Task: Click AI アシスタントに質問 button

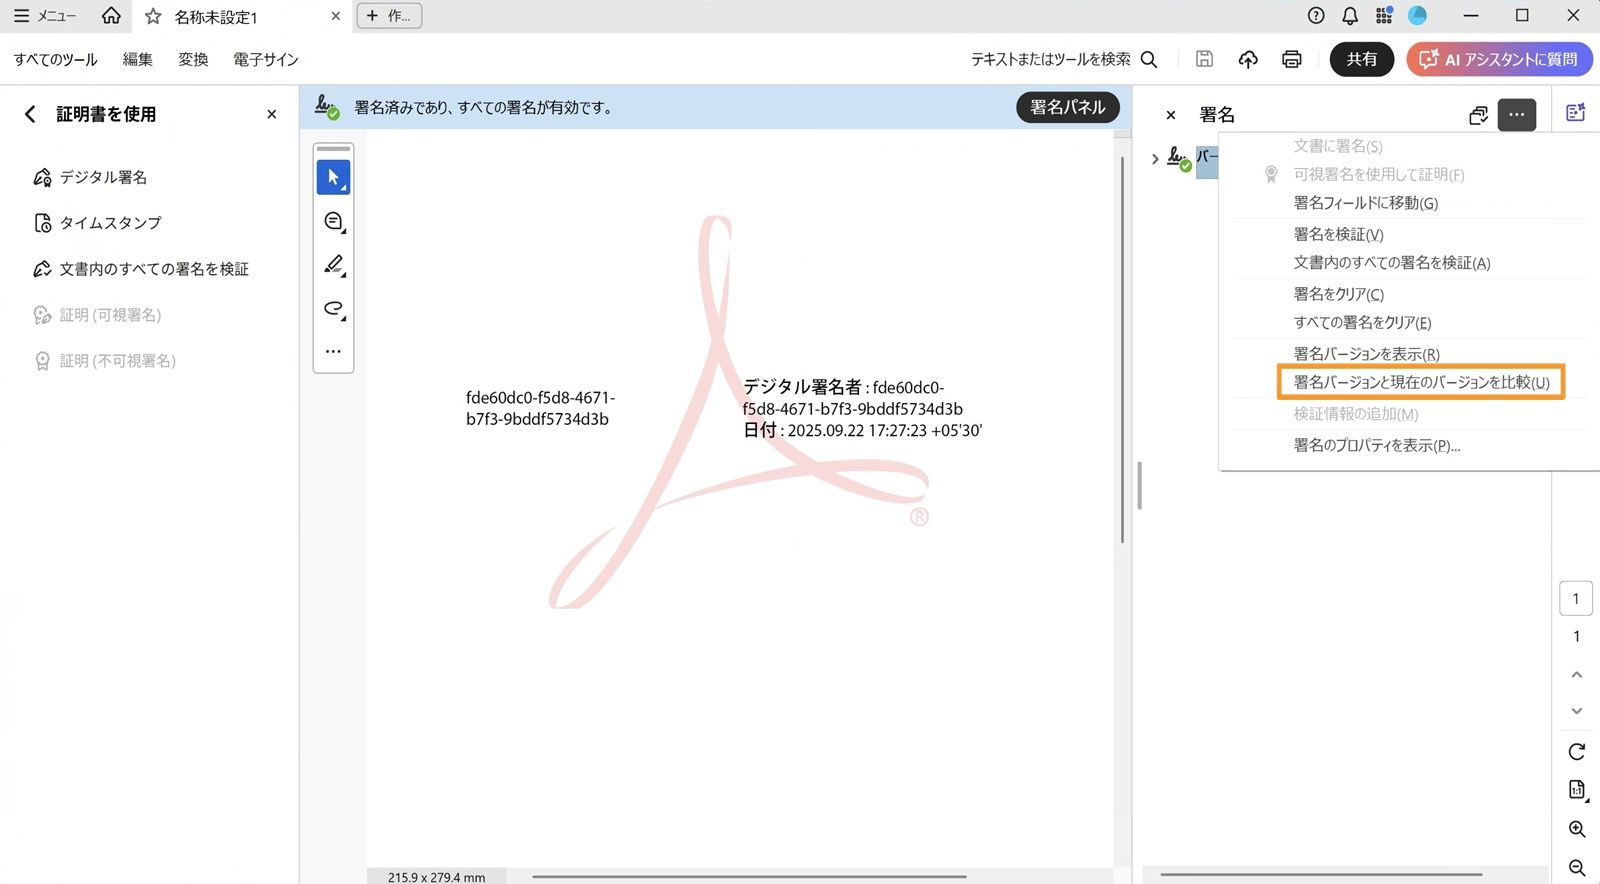Action: [1499, 59]
